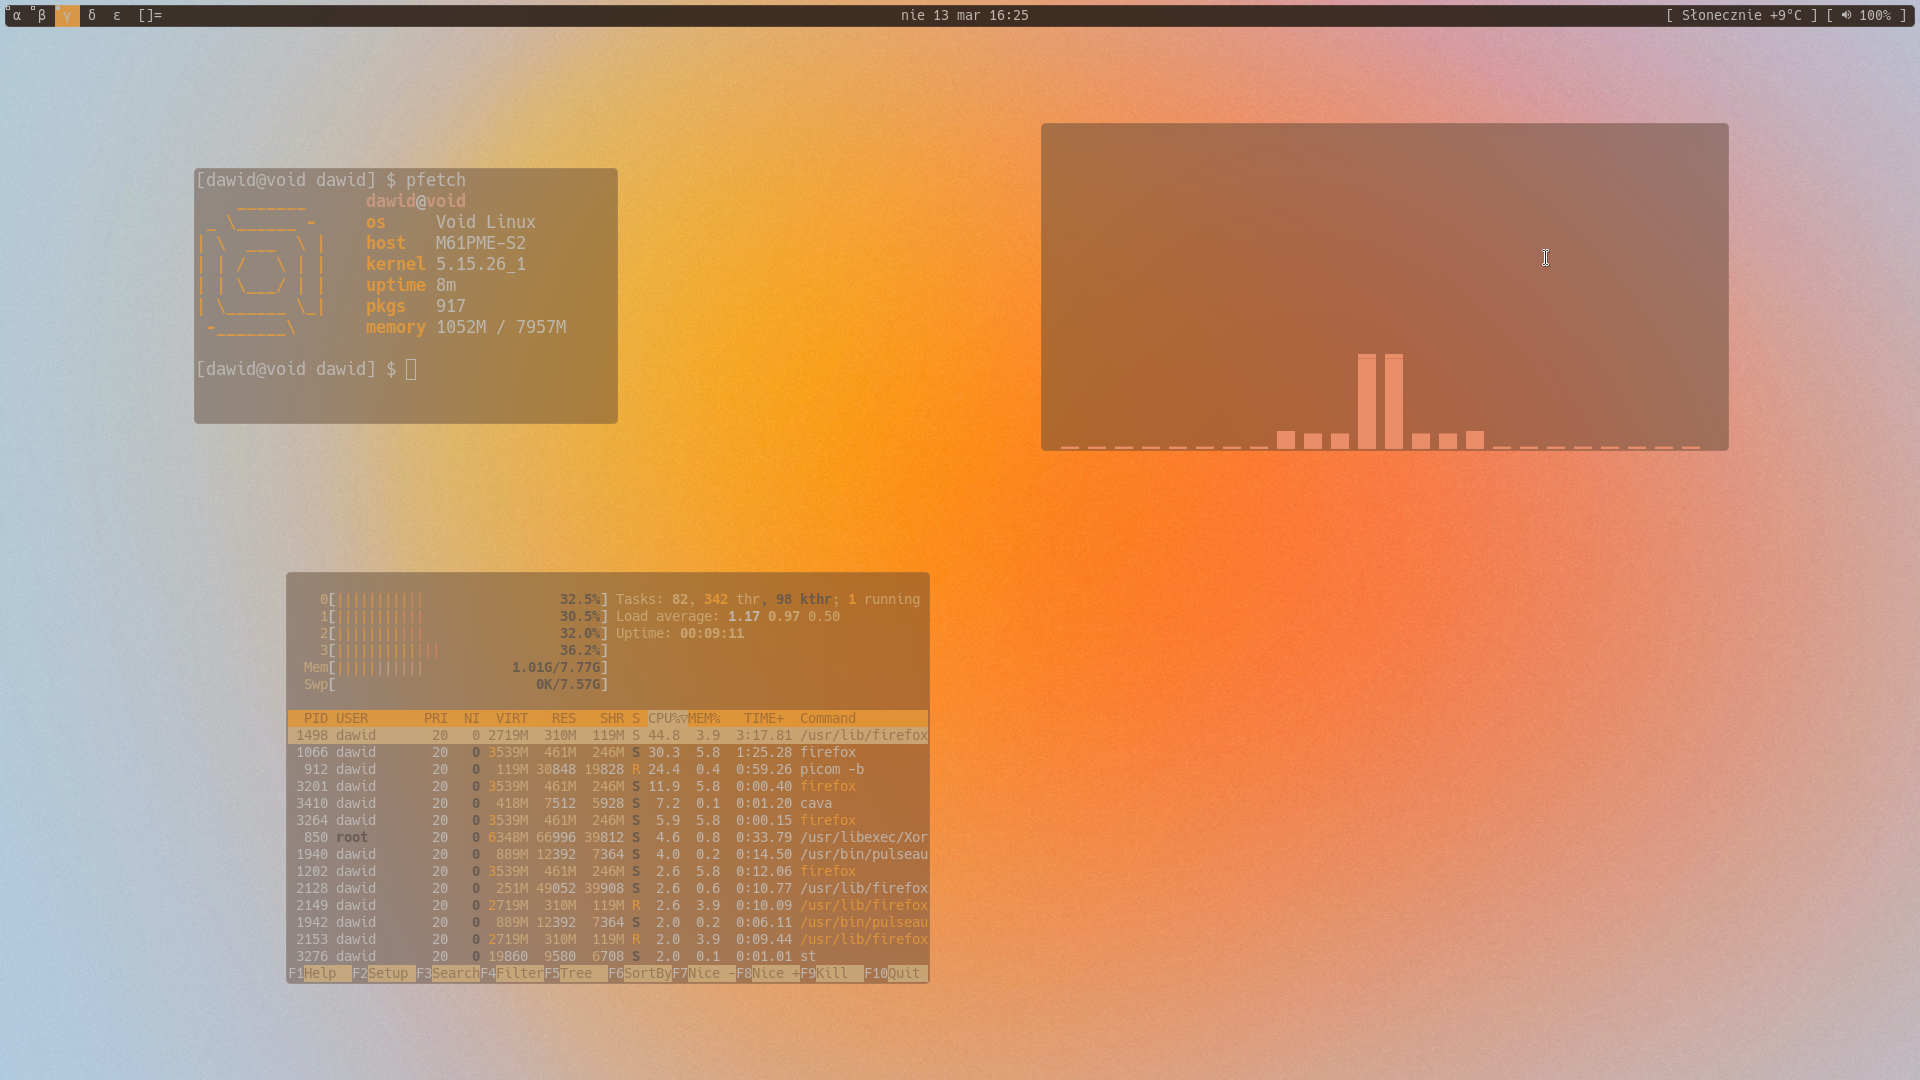The height and width of the screenshot is (1080, 1920).
Task: Select the picom -b process row
Action: pos(608,769)
